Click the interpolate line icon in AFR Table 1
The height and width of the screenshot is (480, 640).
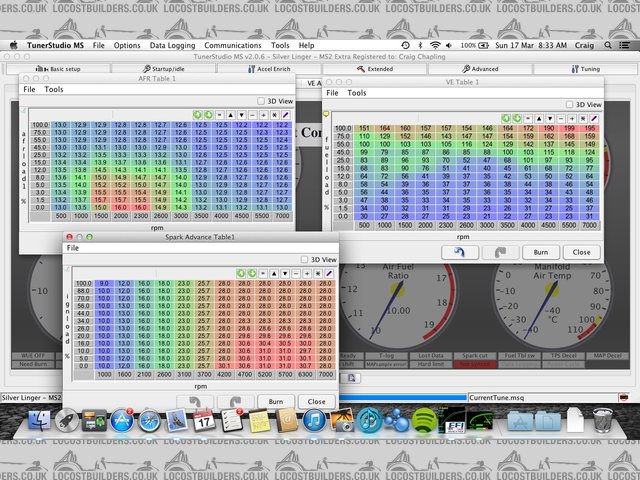pyautogui.click(x=286, y=115)
